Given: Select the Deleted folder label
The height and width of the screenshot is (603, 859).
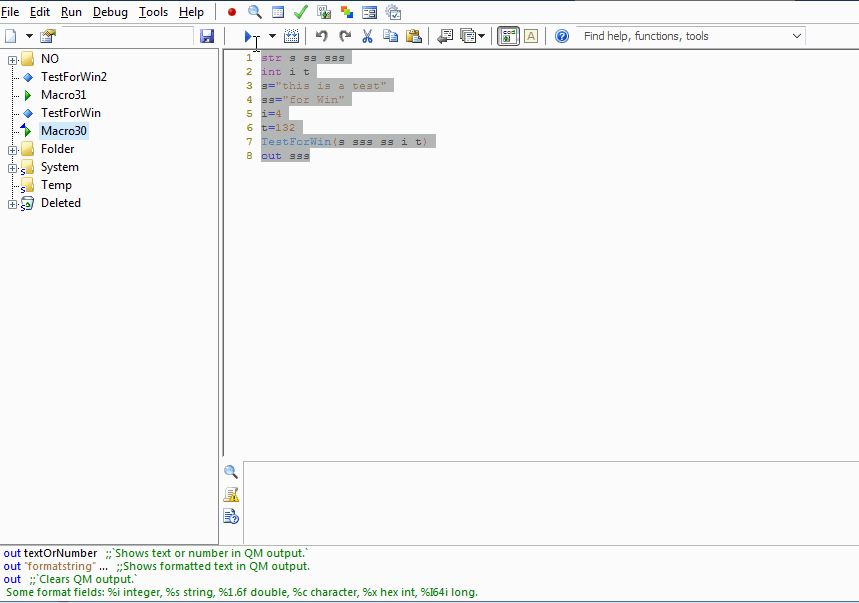Looking at the screenshot, I should 61,203.
